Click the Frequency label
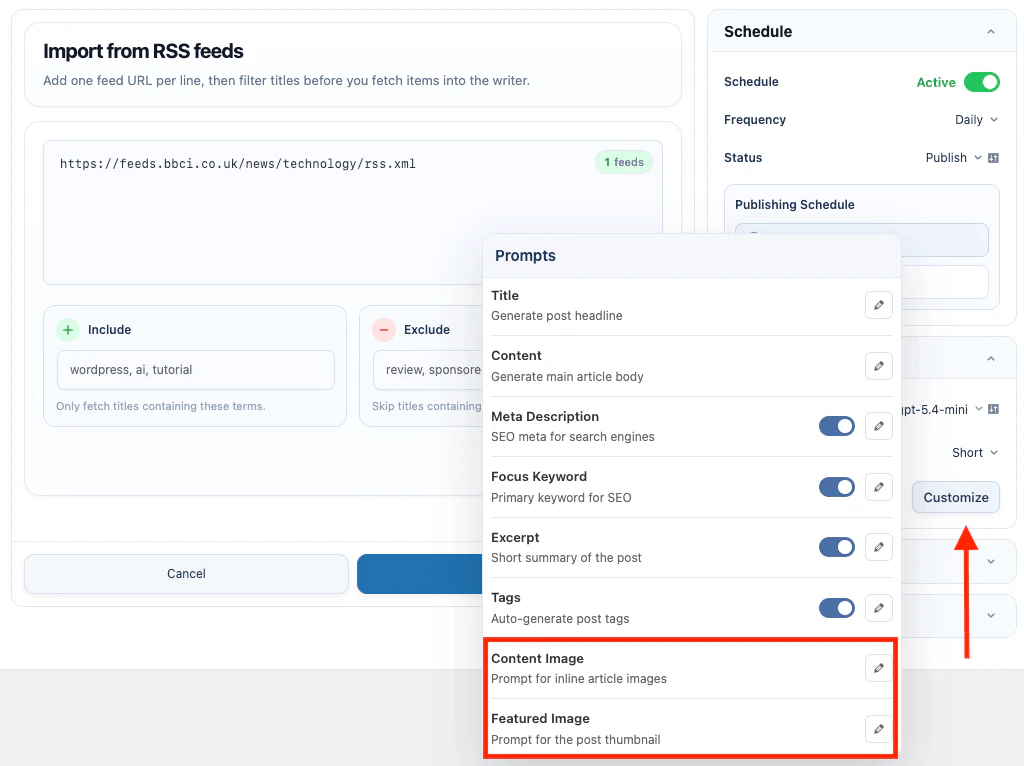 [754, 120]
